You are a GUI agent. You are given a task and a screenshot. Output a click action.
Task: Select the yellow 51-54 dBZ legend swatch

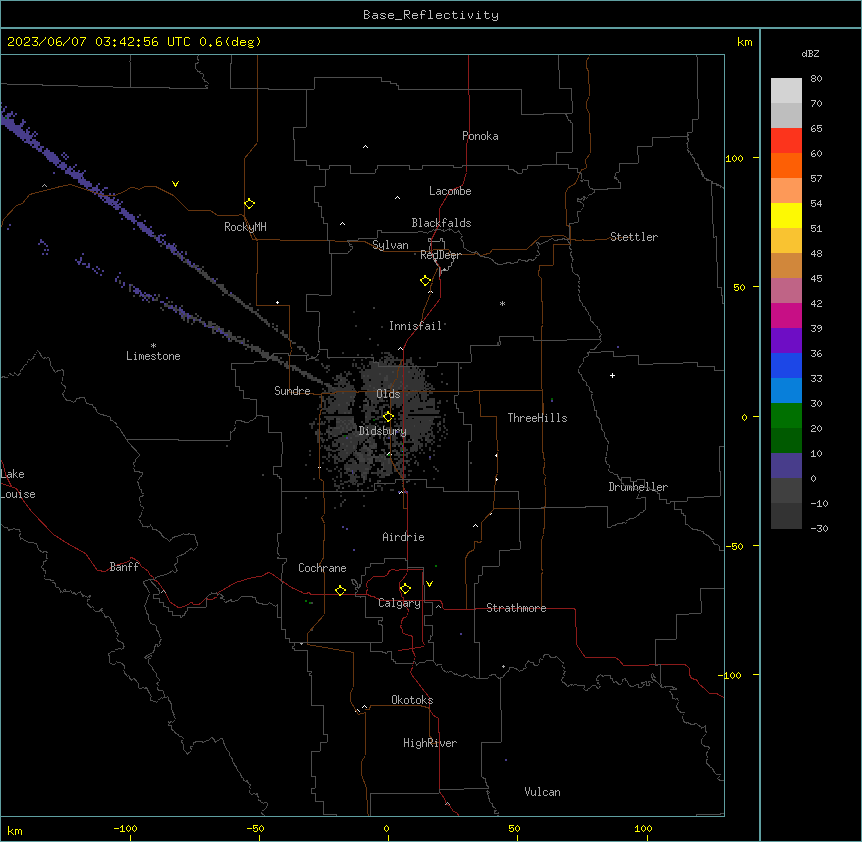pyautogui.click(x=786, y=215)
